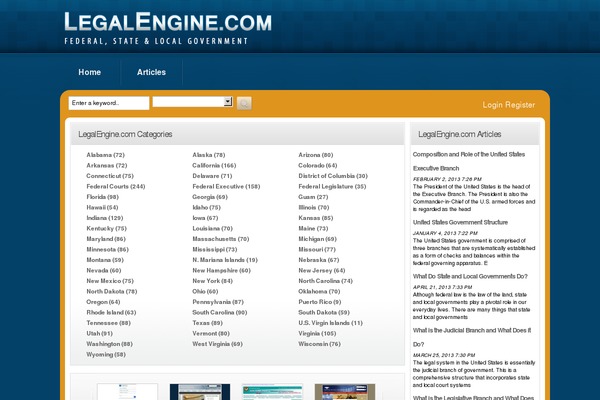Open the Alaska (78) category

click(x=209, y=155)
